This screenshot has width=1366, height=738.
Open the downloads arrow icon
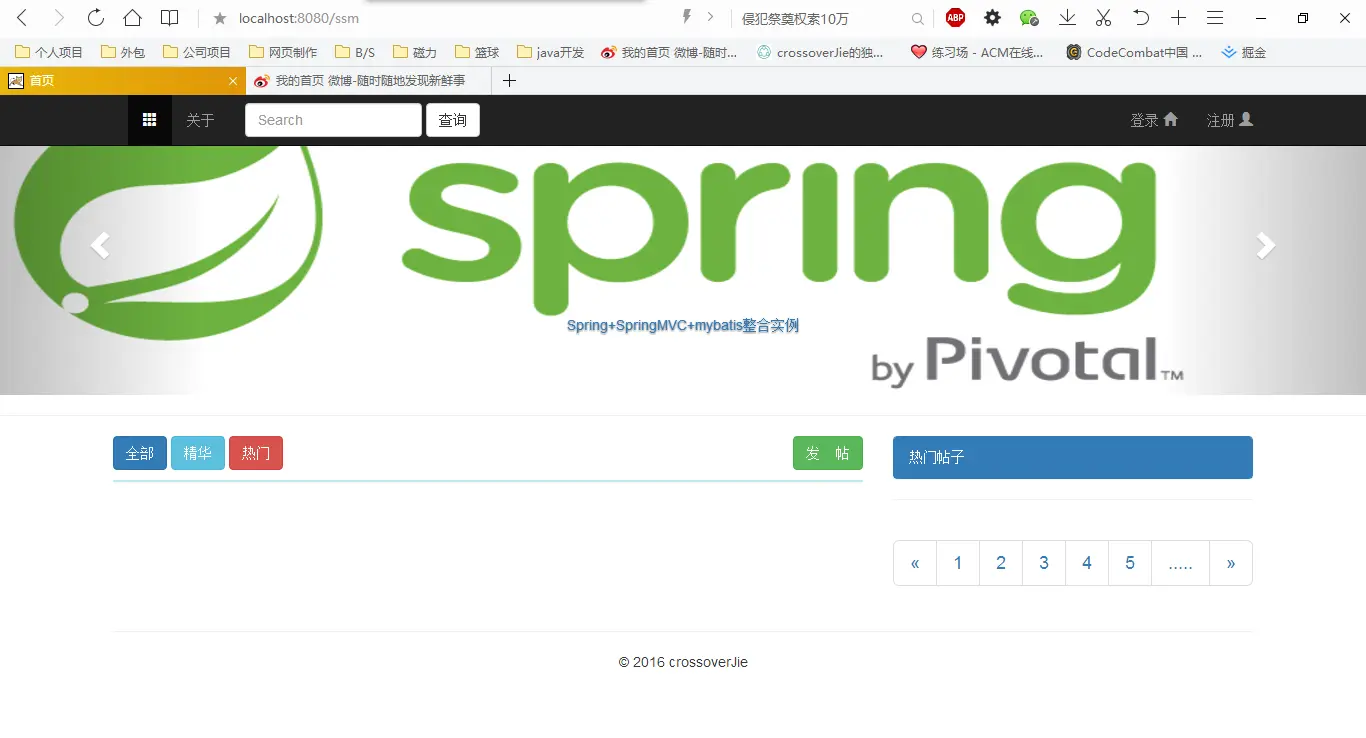(1067, 17)
